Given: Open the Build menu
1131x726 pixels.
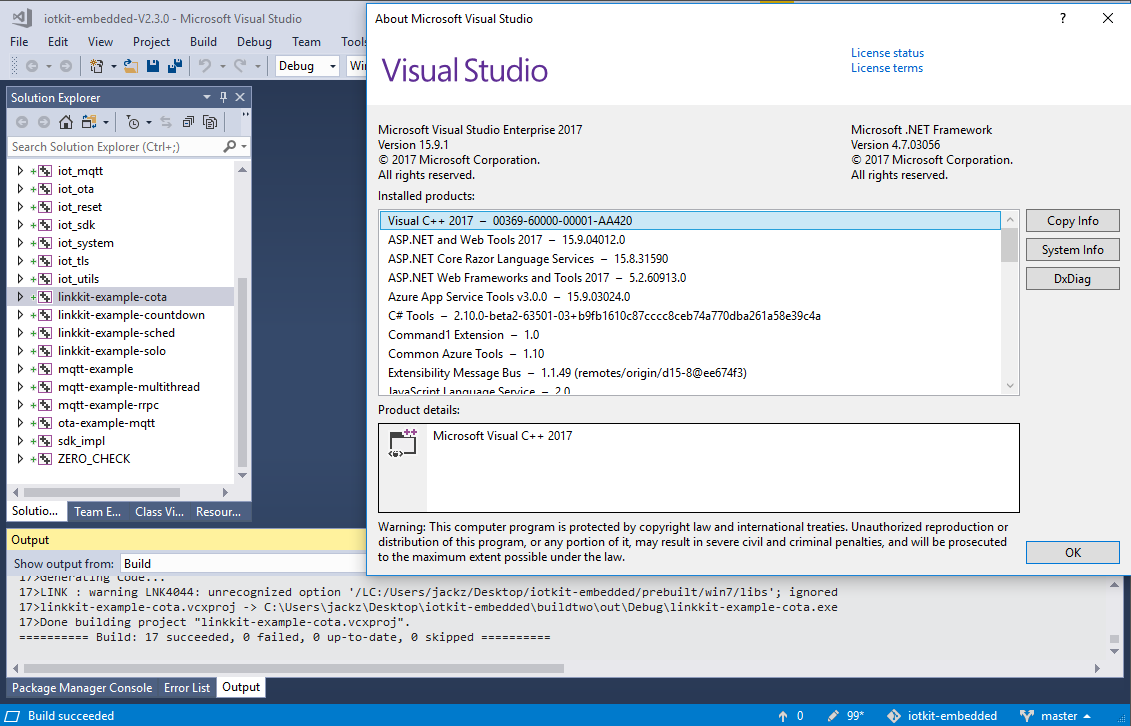Looking at the screenshot, I should [203, 42].
